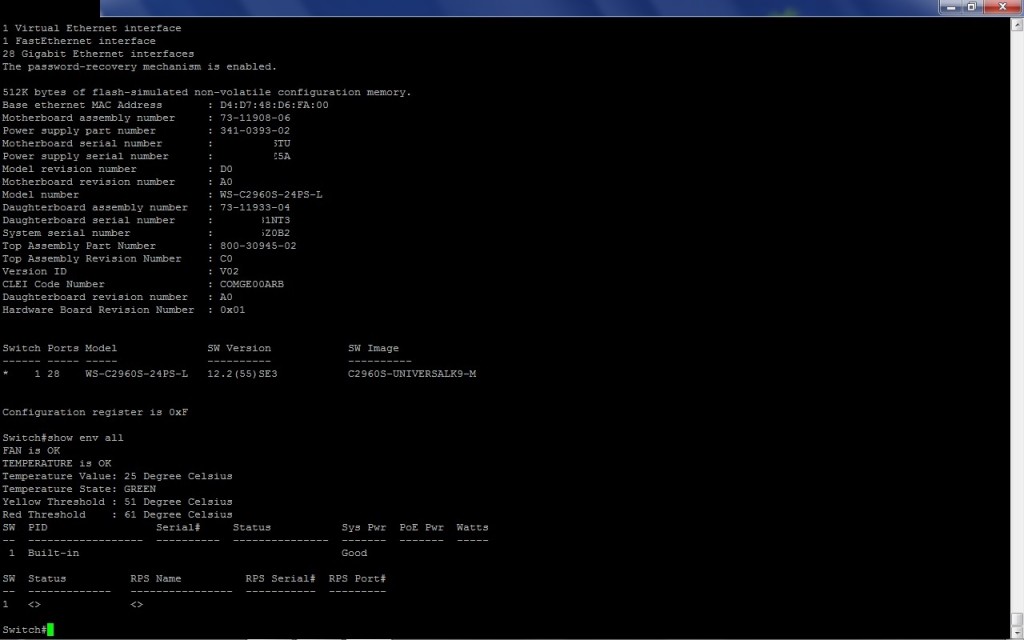Click Top Assembly Part Number 800-30945-02
The image size is (1024, 640).
pos(258,246)
